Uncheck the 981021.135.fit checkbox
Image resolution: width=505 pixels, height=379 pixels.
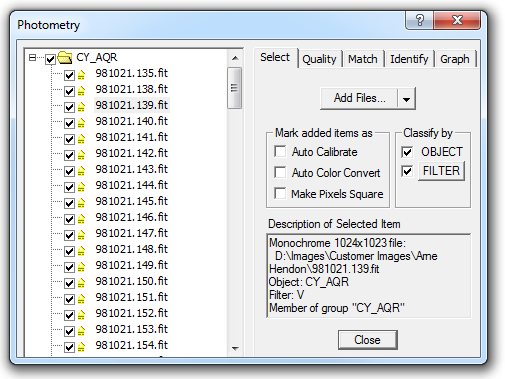69,75
